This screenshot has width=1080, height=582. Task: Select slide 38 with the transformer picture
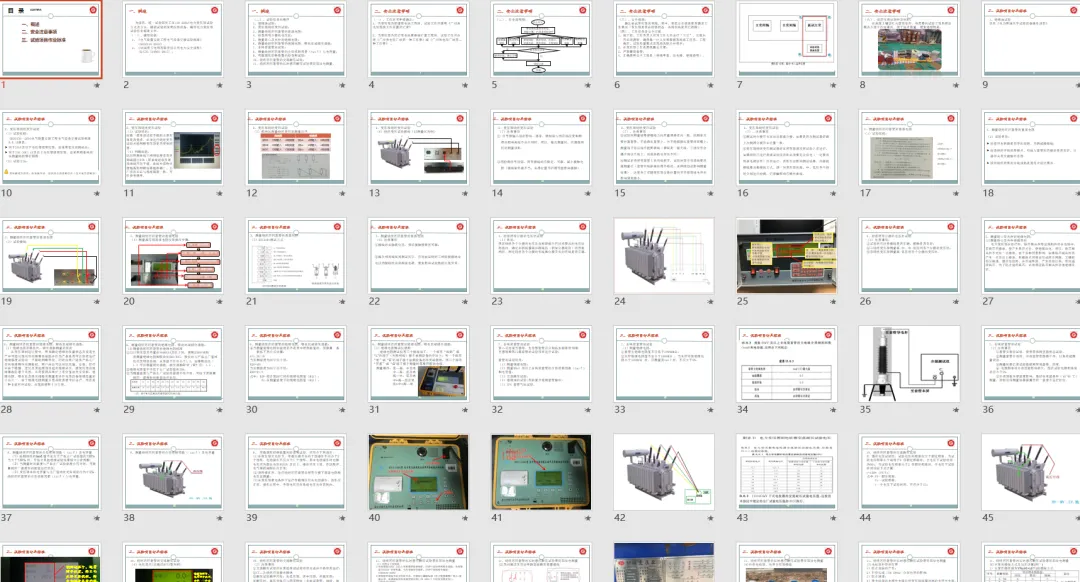click(174, 472)
